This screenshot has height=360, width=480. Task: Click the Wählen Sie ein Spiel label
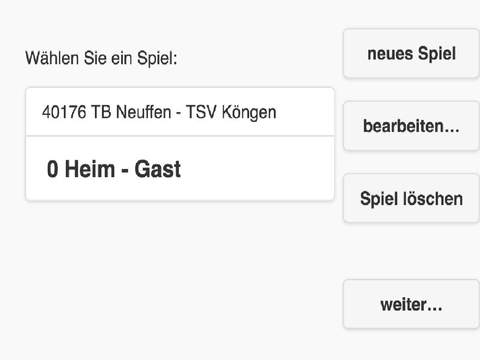click(101, 58)
